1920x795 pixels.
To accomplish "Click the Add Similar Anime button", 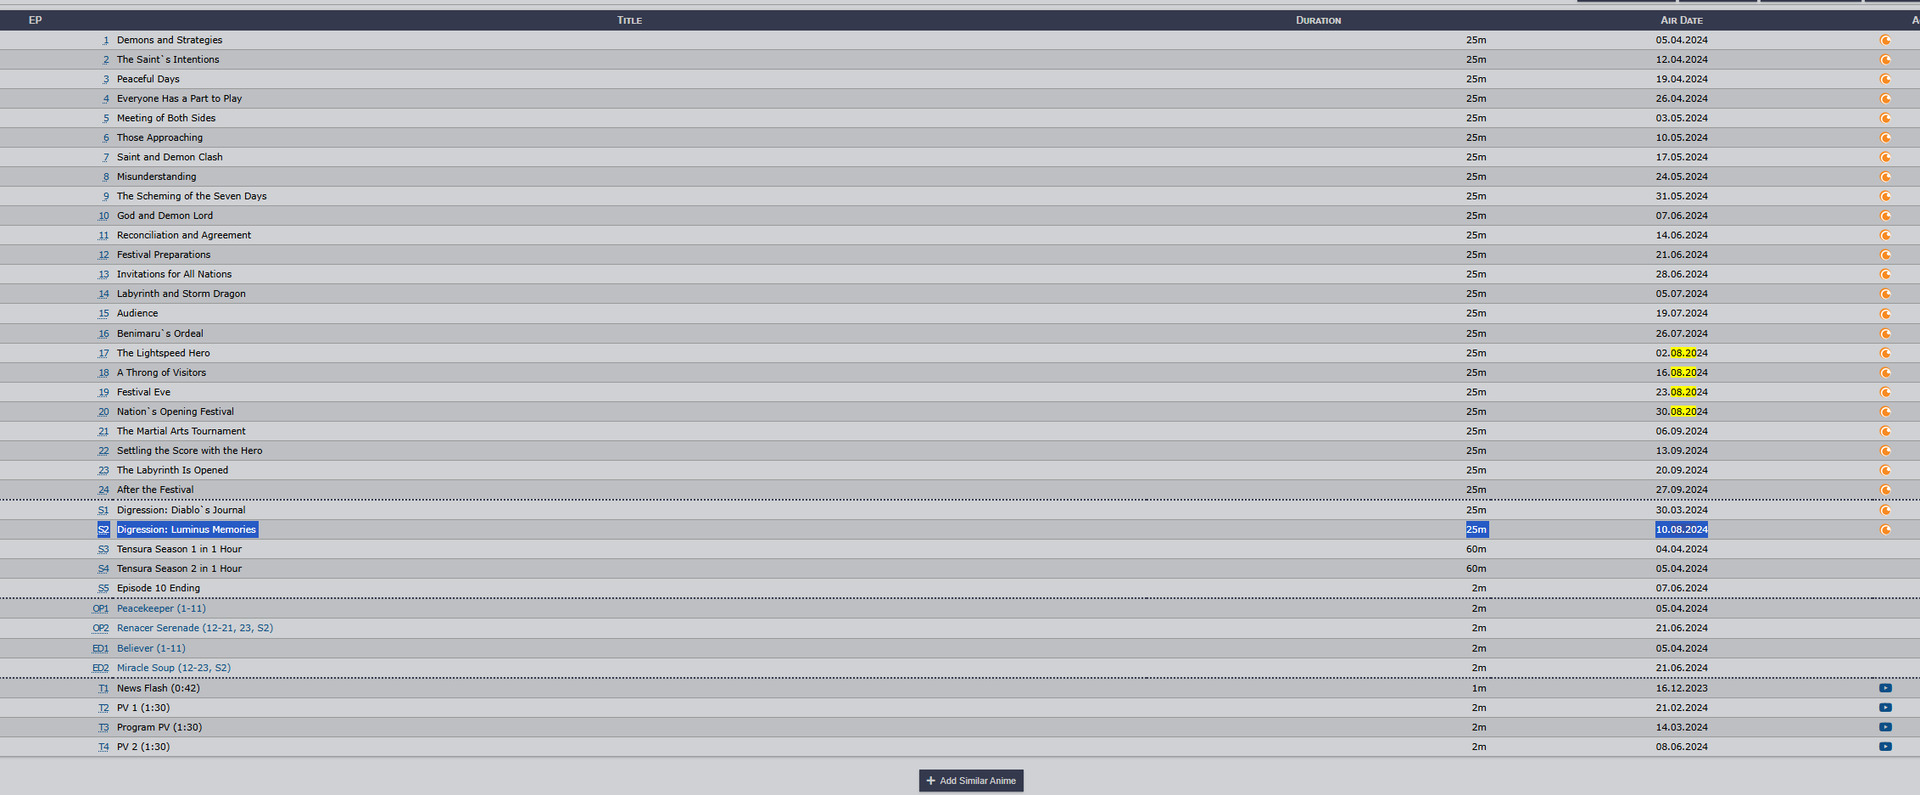I will coord(971,781).
